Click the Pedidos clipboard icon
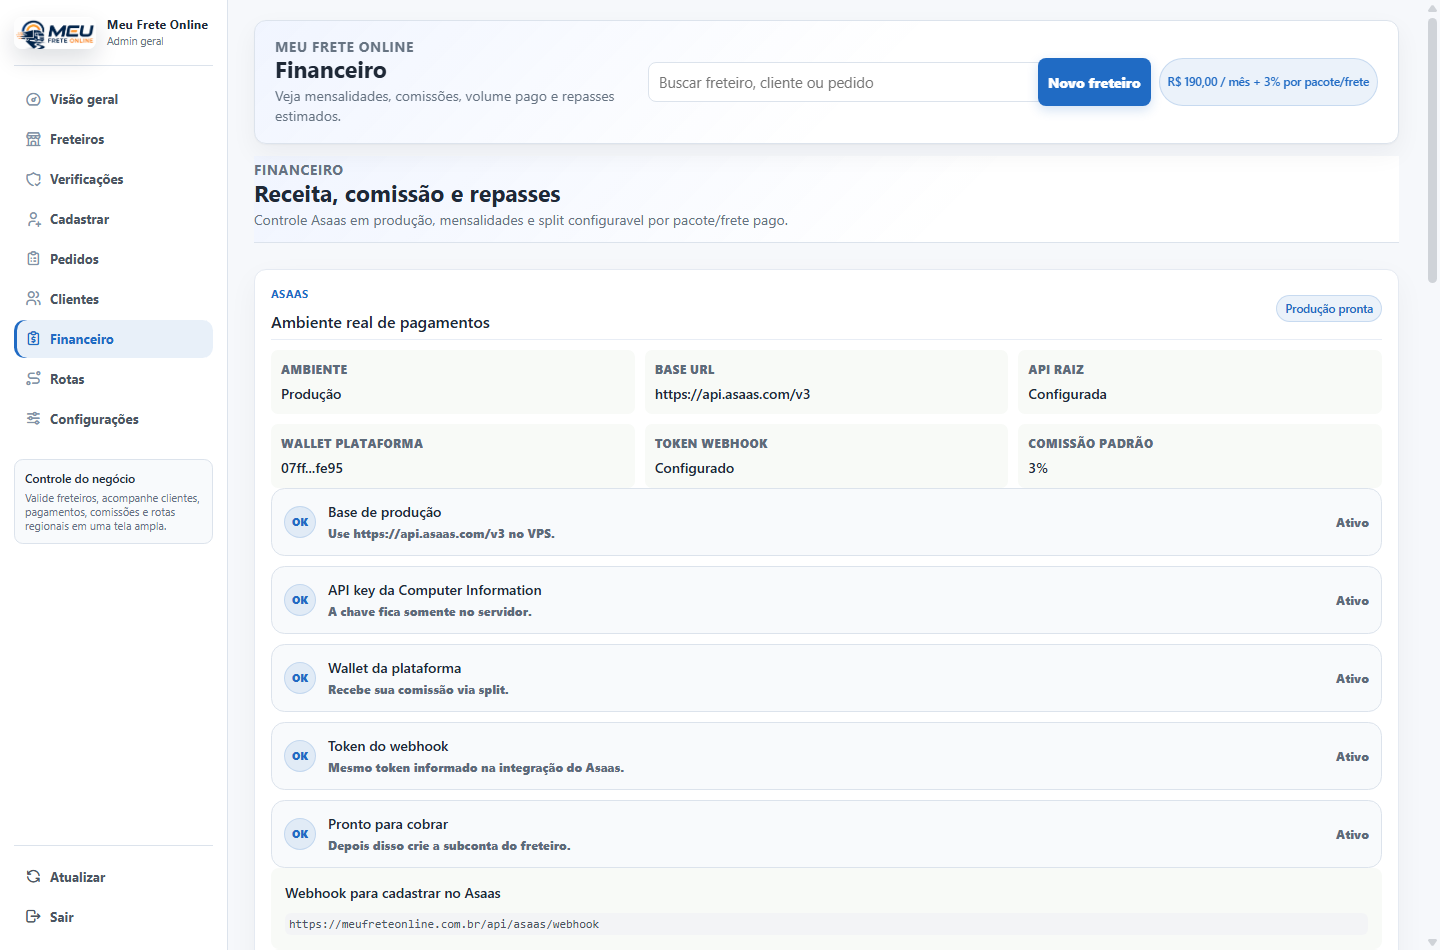Image resolution: width=1440 pixels, height=950 pixels. 33,259
